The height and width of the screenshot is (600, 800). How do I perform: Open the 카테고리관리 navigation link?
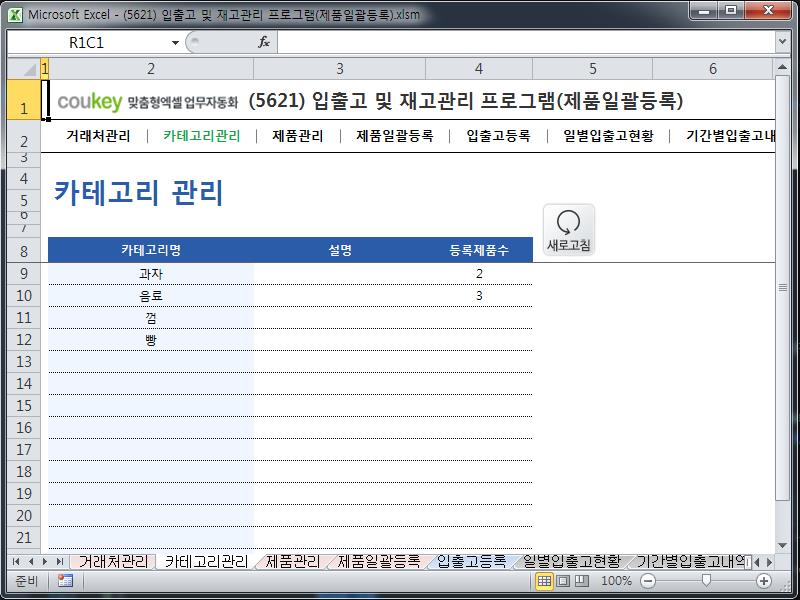(x=202, y=136)
